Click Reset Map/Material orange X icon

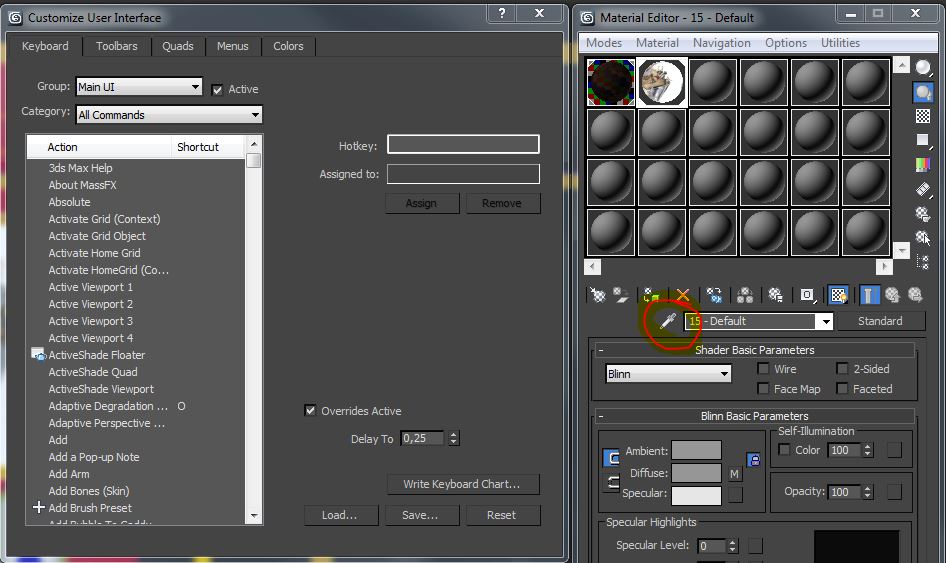pos(682,294)
